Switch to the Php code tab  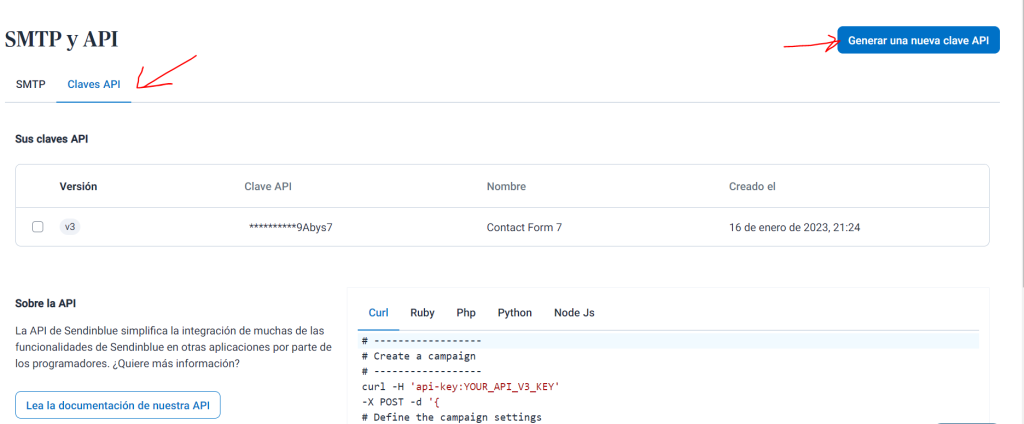[x=466, y=312]
